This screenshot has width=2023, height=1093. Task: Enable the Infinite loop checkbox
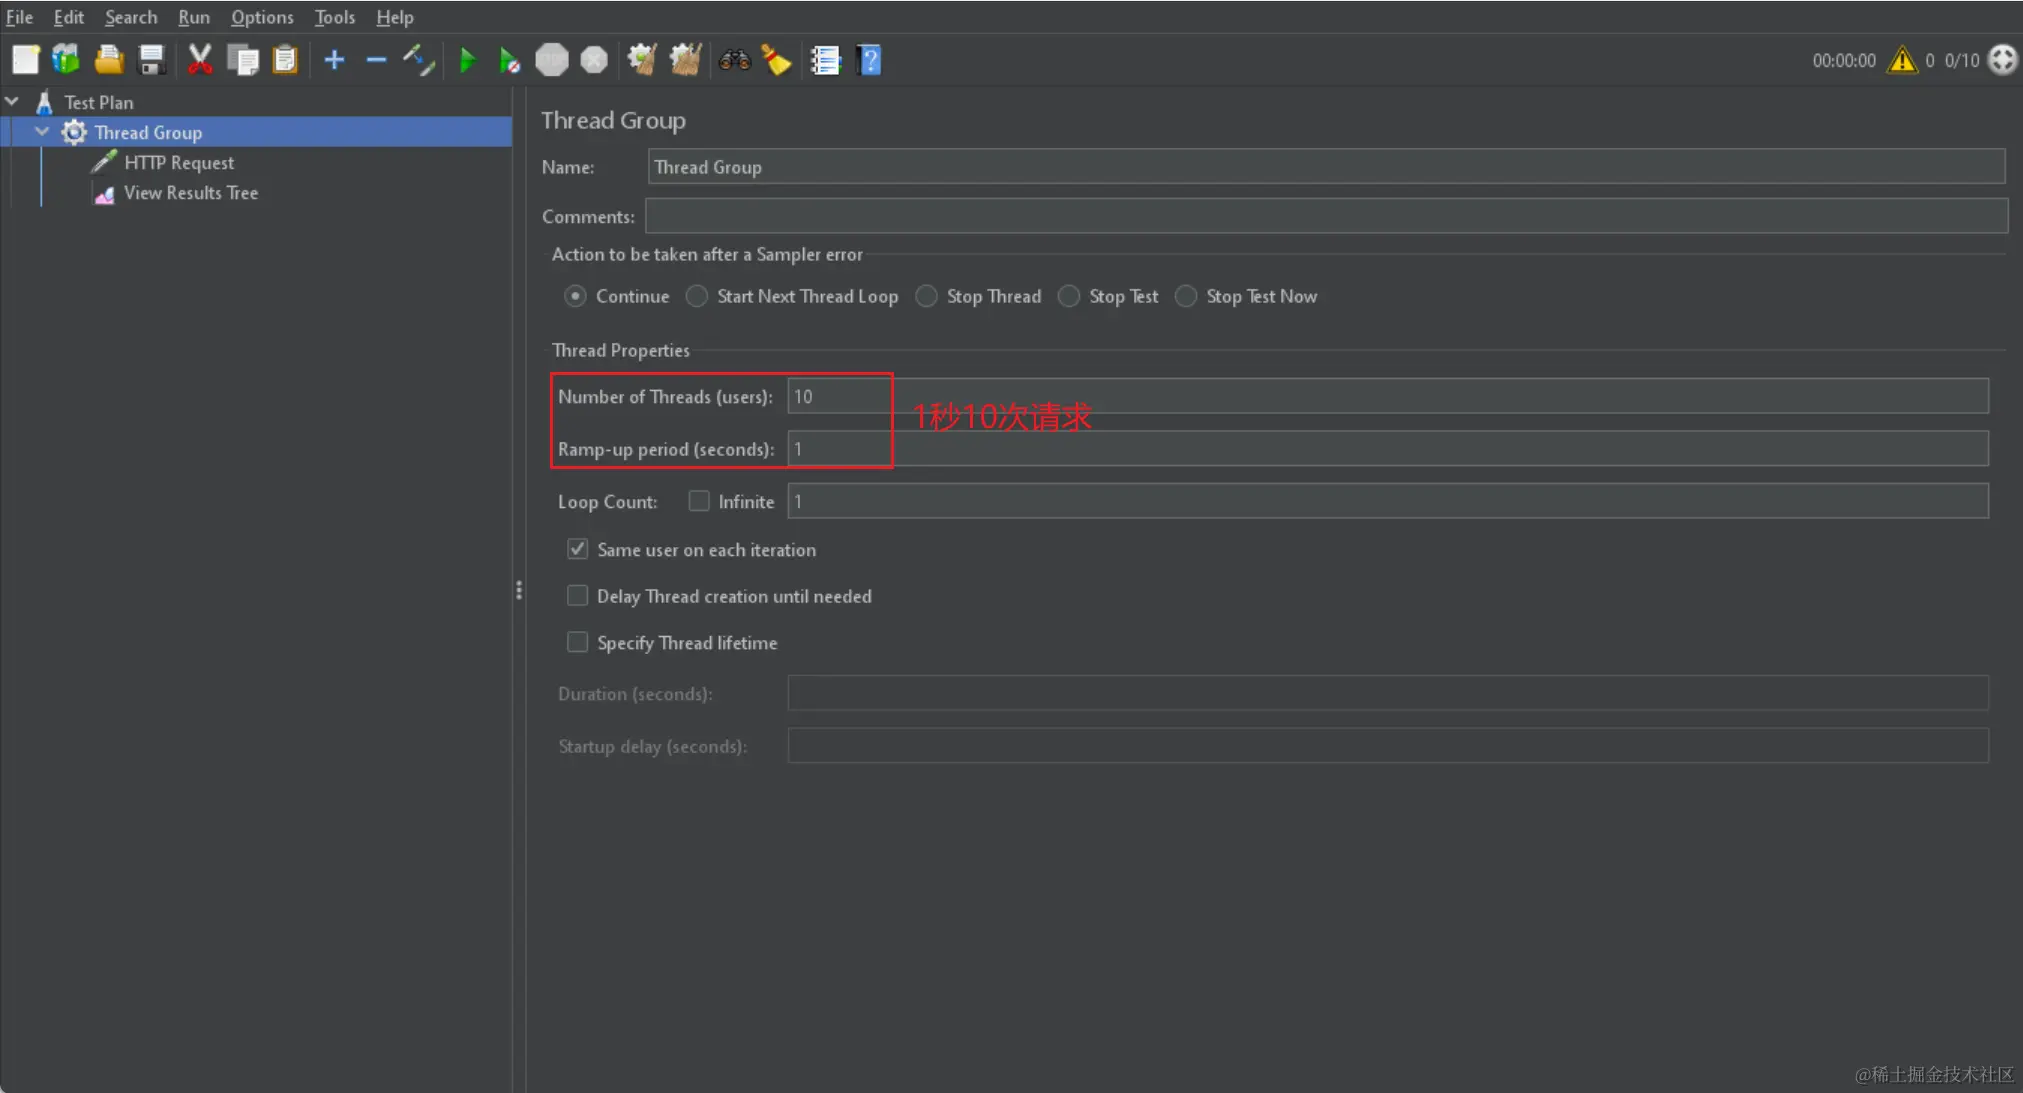pos(699,501)
